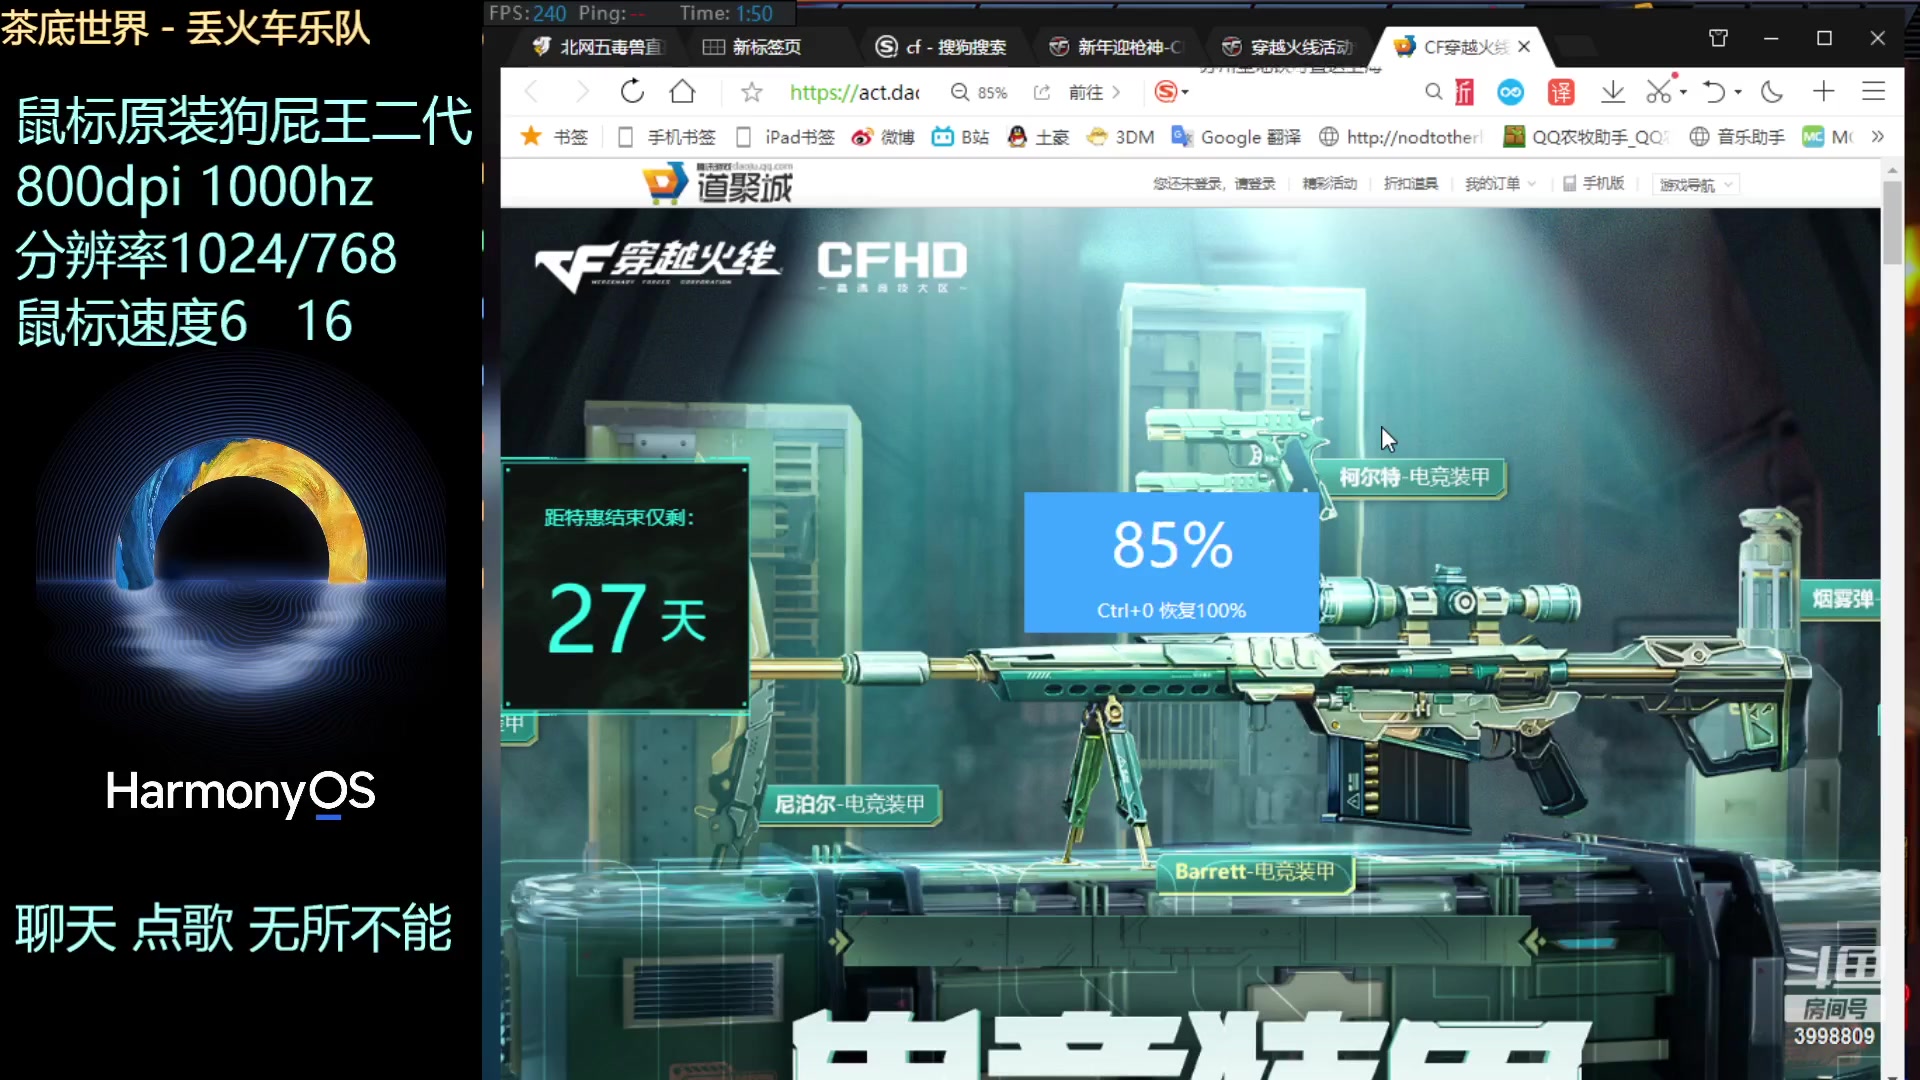1920x1080 pixels.
Task: Expand the 游戏导航 dropdown
Action: coord(1697,185)
